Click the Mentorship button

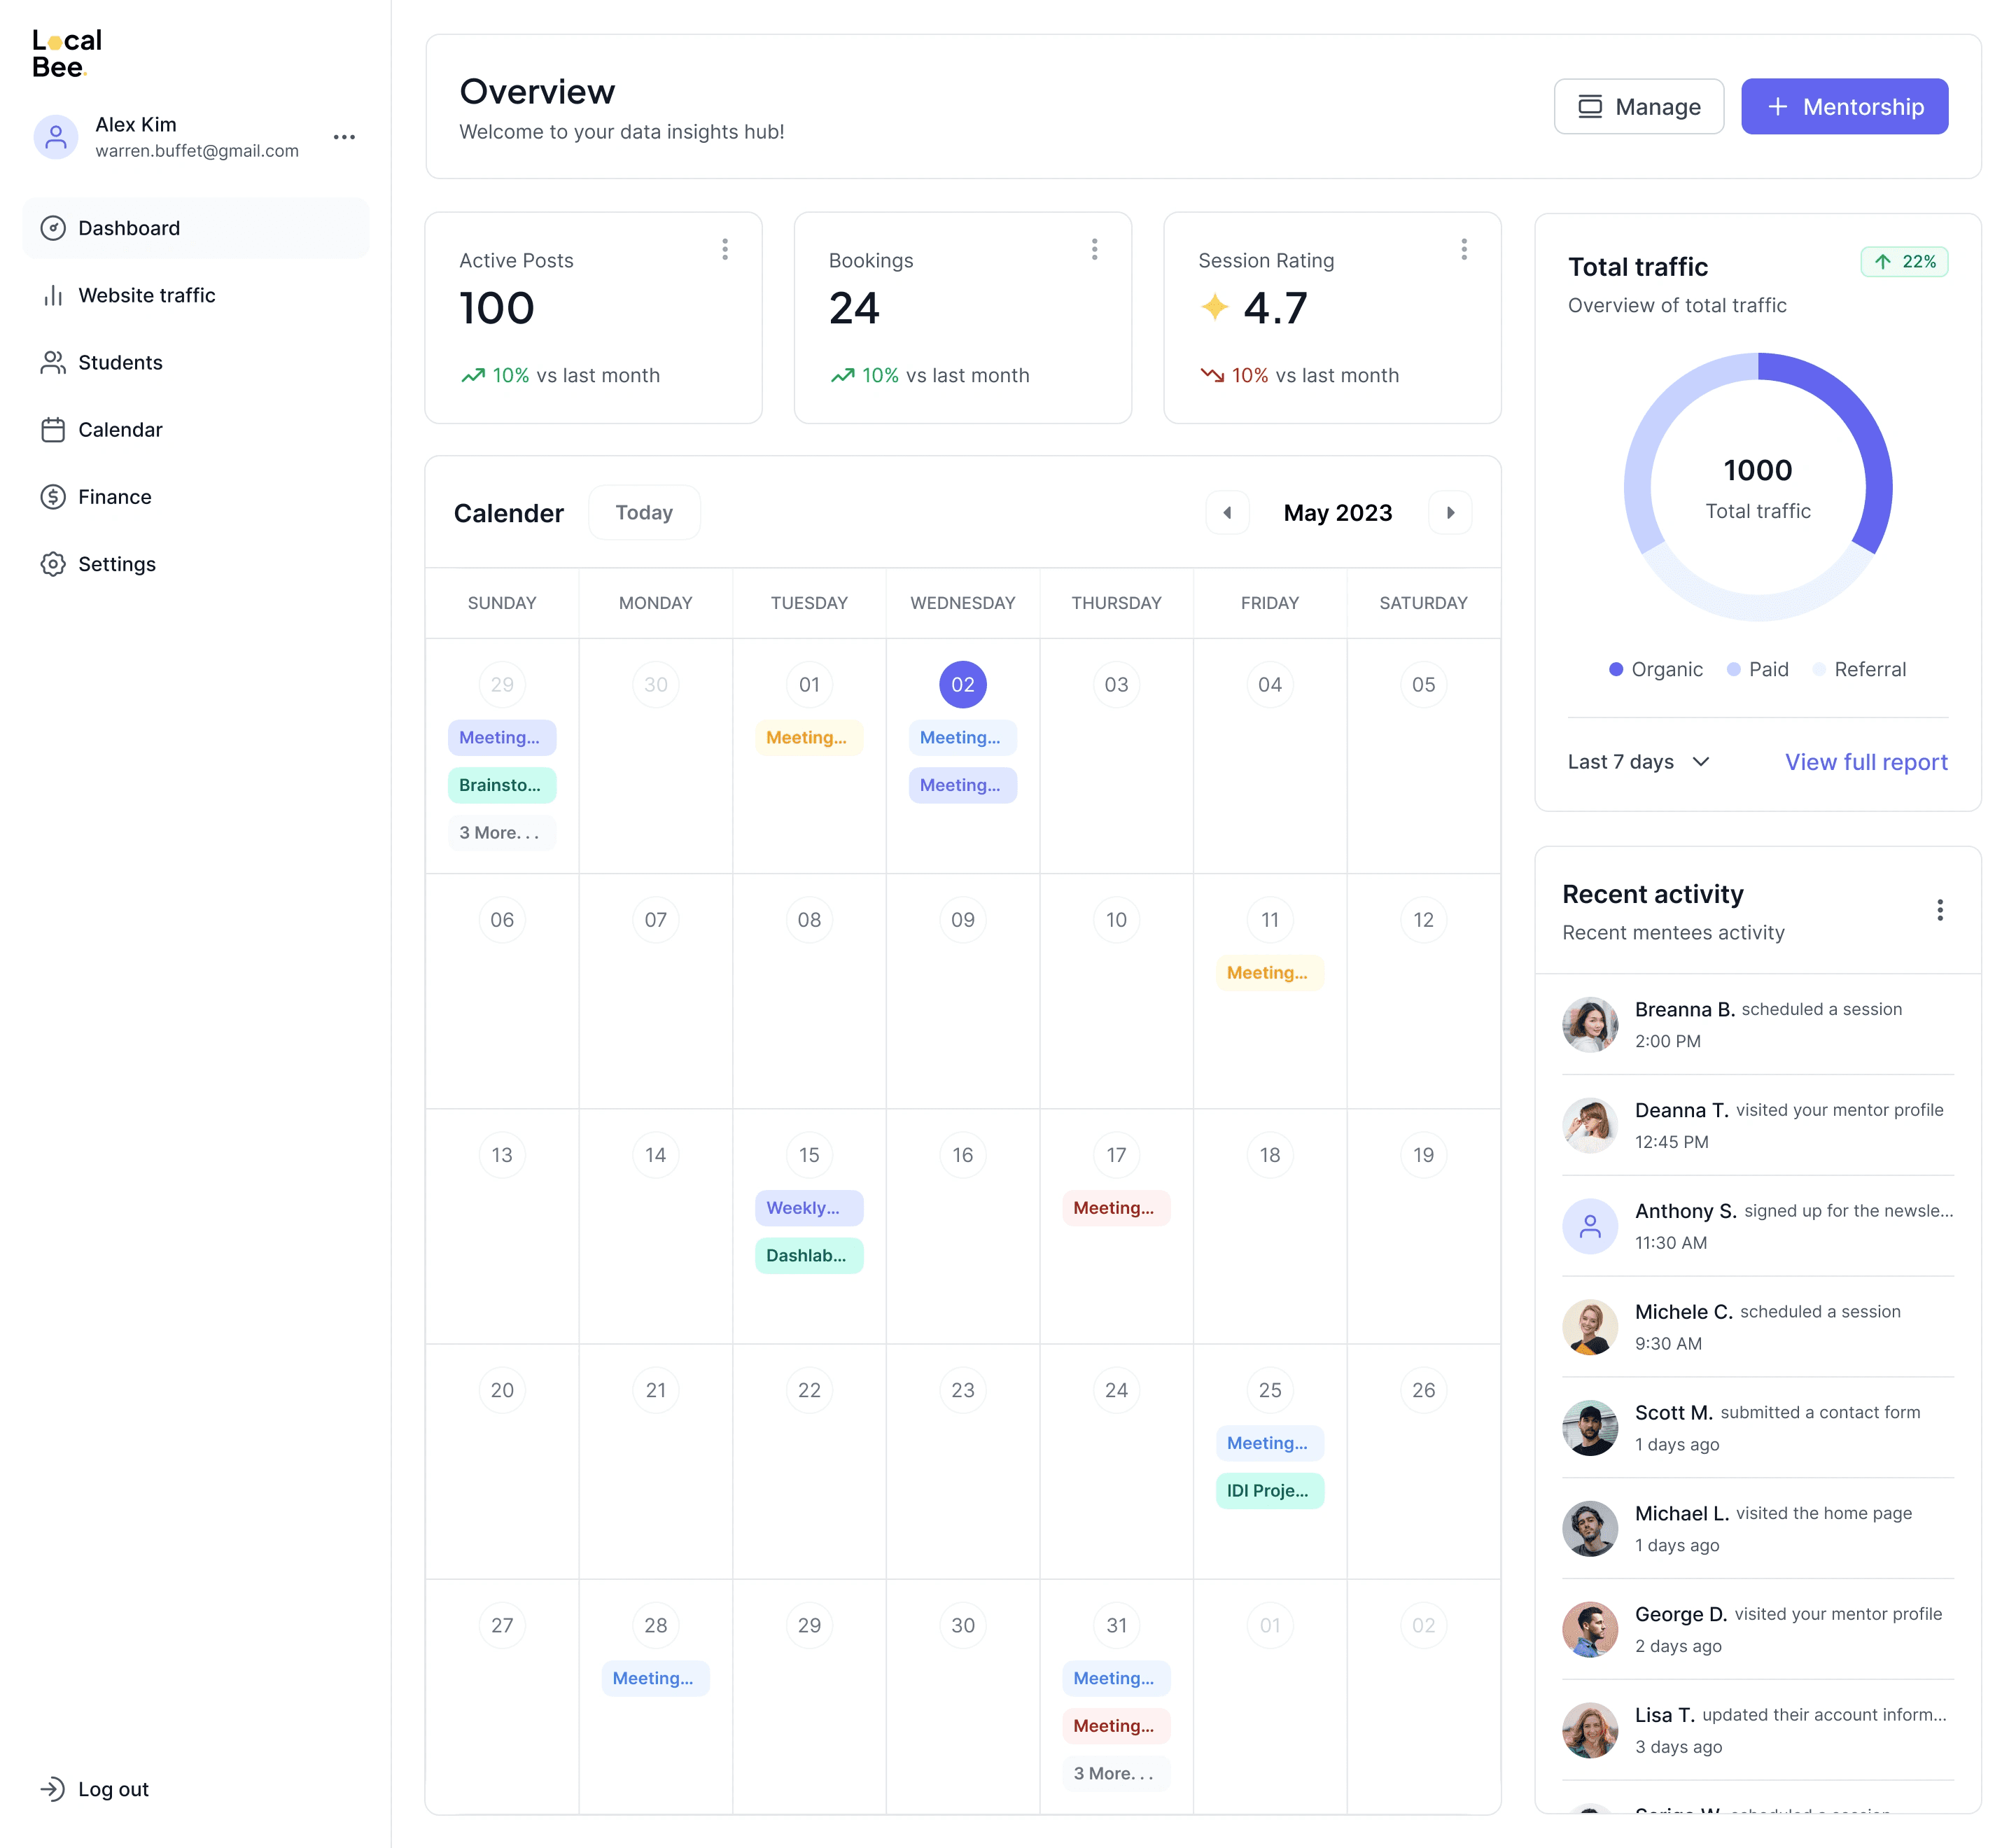click(x=1844, y=106)
